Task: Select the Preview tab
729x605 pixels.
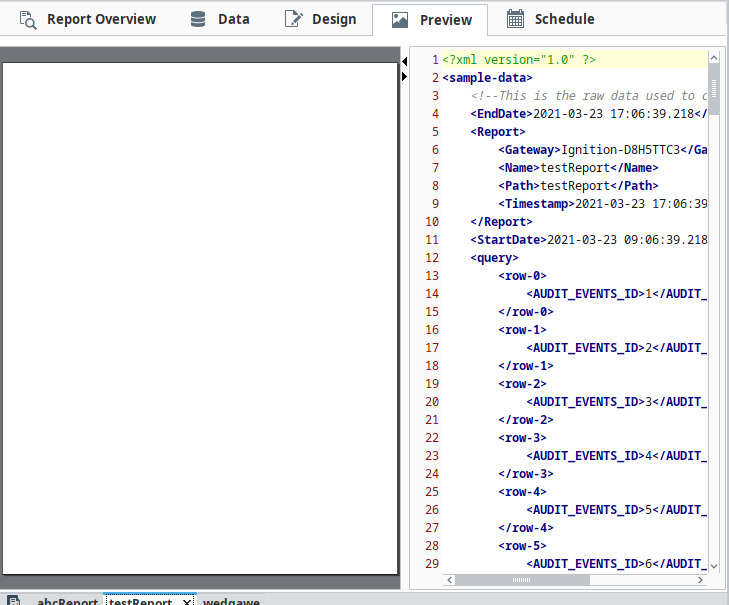Action: coord(430,20)
